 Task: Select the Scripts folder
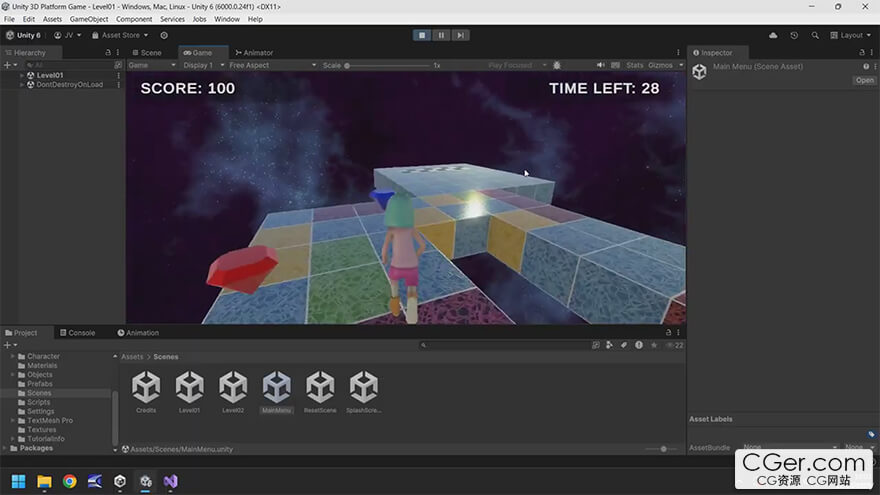39,402
